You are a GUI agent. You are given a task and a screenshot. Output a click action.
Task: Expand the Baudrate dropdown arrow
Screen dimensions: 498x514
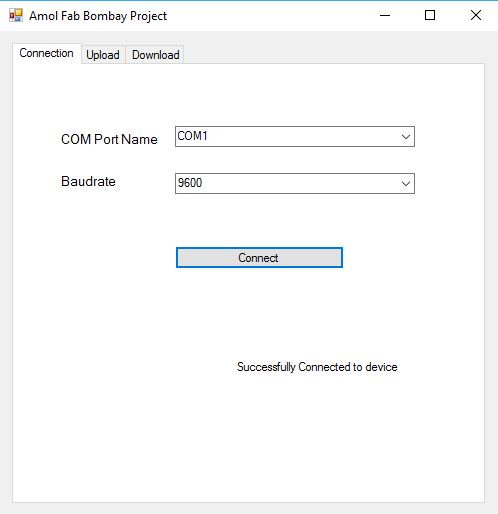click(x=406, y=184)
